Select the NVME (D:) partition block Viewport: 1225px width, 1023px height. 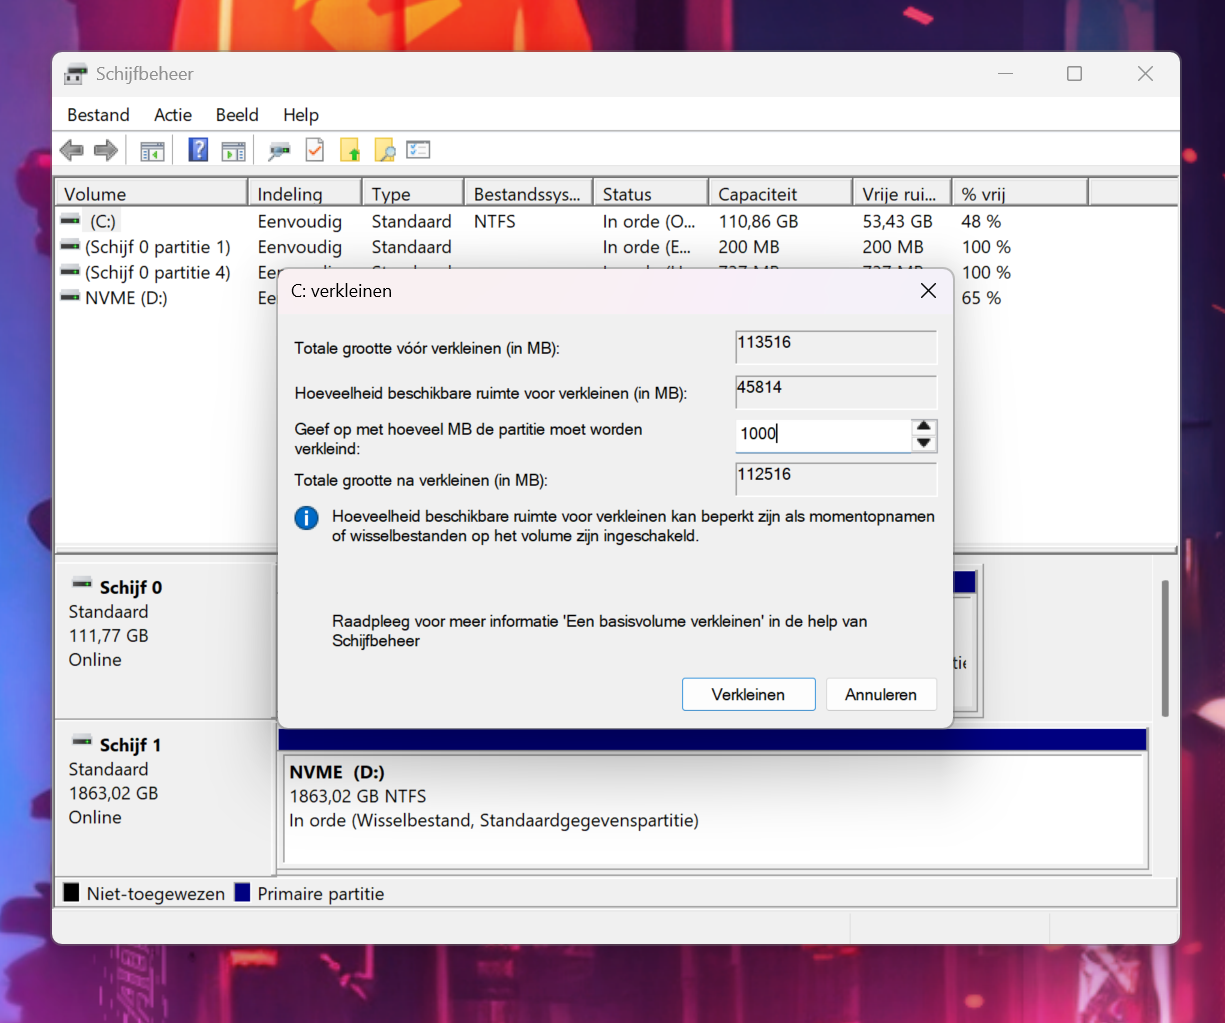tap(714, 808)
